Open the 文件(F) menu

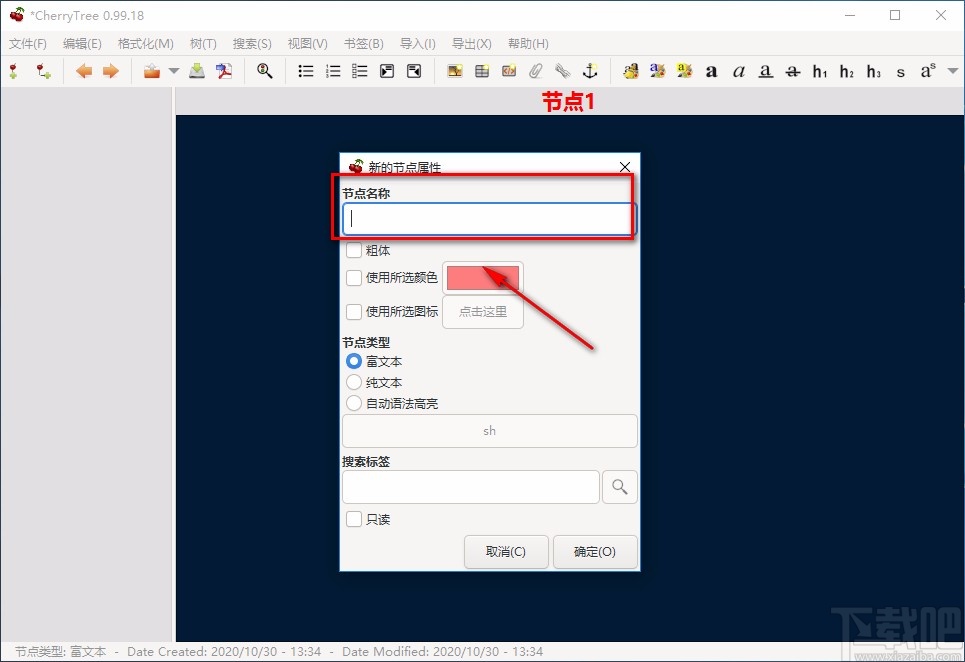pyautogui.click(x=28, y=44)
